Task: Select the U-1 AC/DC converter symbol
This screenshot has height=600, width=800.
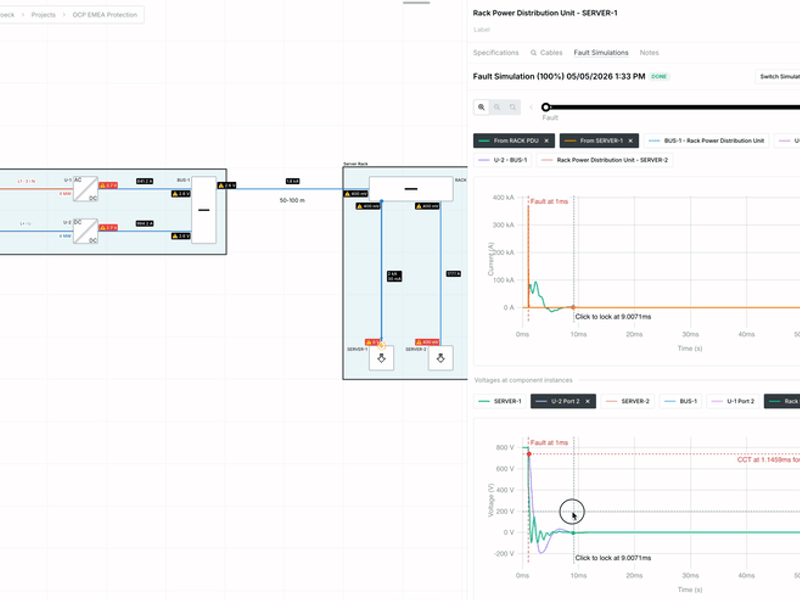Action: coord(86,189)
